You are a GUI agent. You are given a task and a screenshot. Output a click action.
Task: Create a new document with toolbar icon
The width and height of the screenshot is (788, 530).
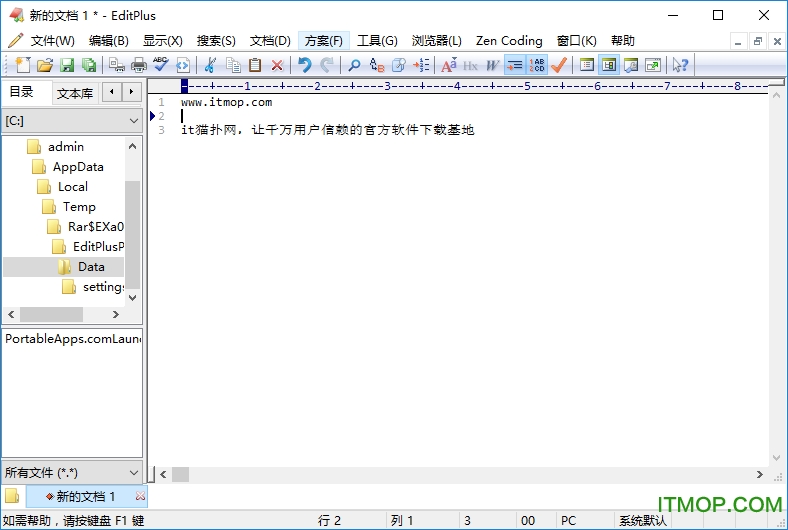[x=23, y=65]
